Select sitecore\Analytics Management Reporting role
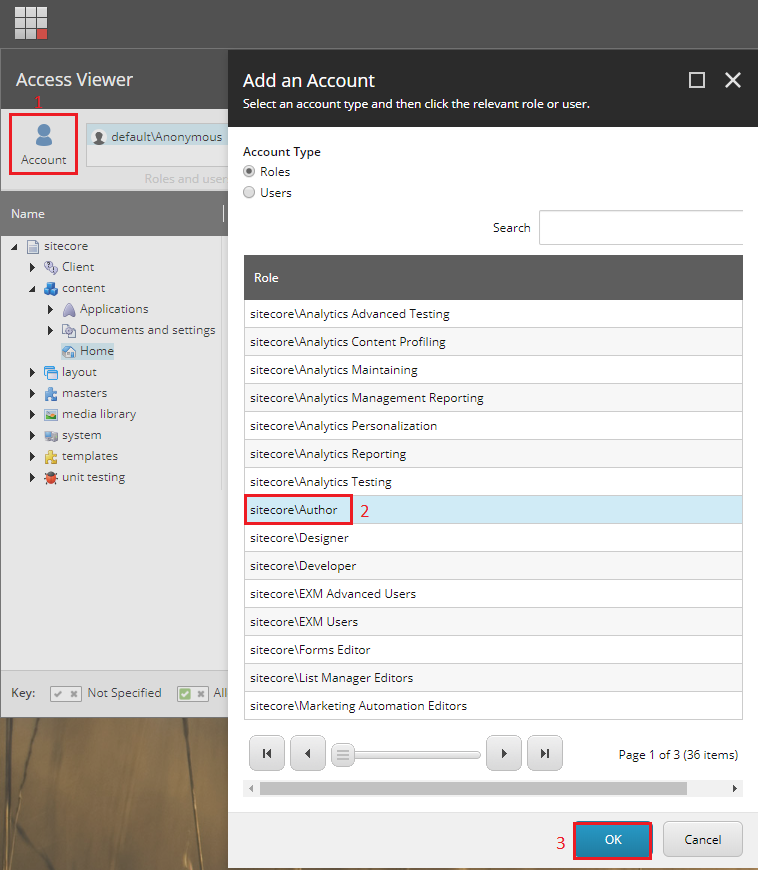The height and width of the screenshot is (870, 758). (493, 398)
